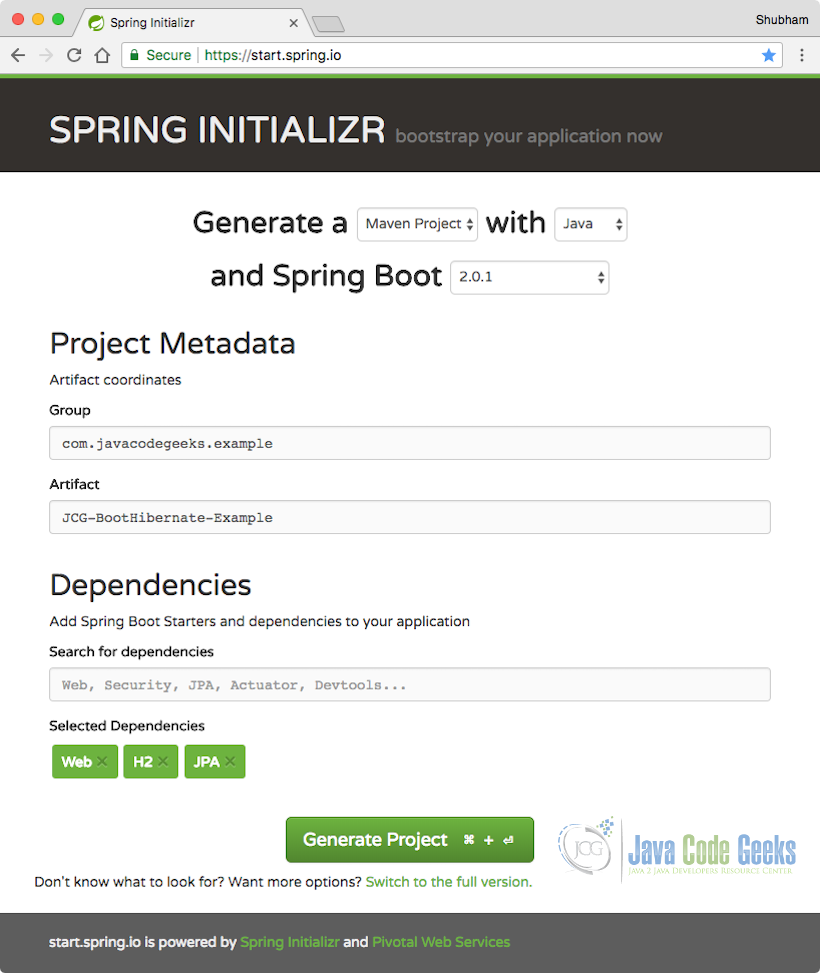Click the H2 dependency tag

(x=151, y=761)
